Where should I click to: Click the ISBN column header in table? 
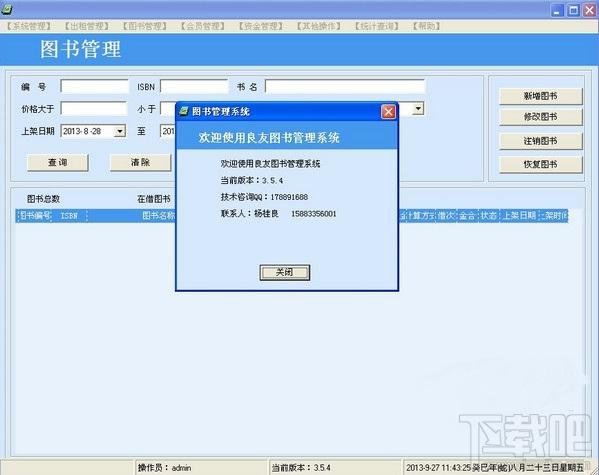point(70,216)
